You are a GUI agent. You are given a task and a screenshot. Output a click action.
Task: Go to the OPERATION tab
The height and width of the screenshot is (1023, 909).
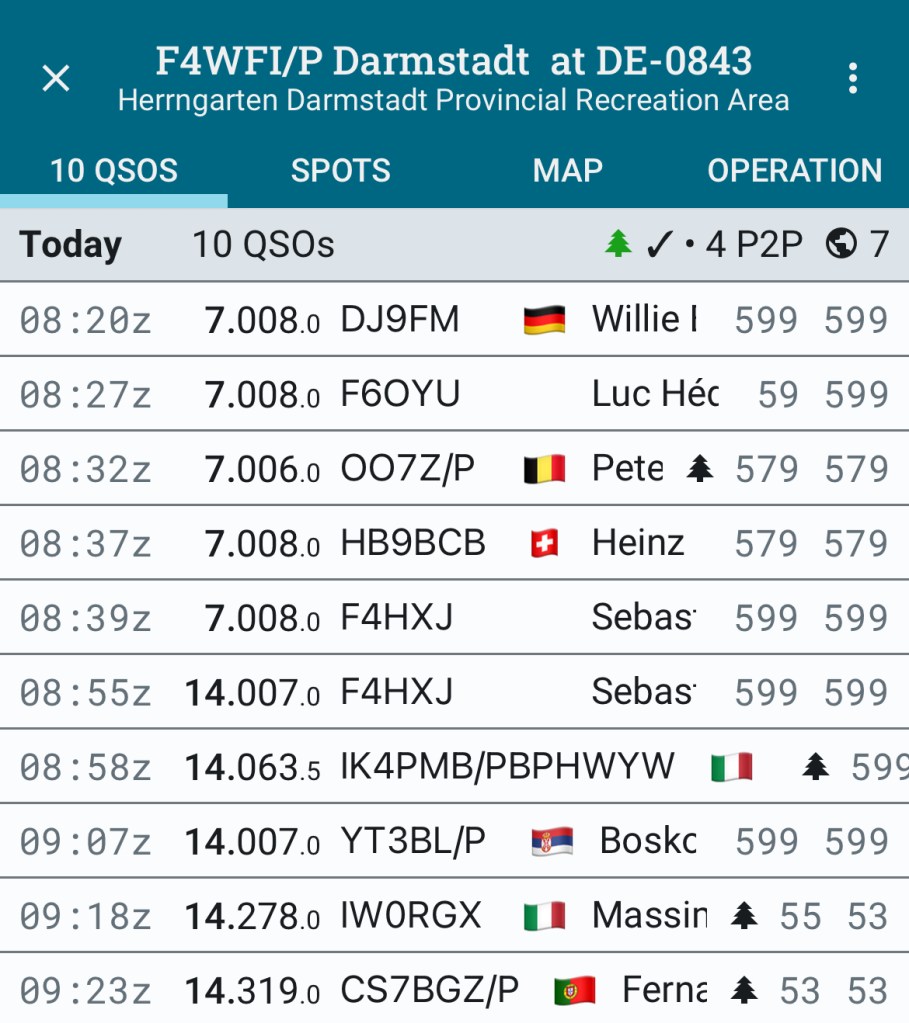pos(794,171)
